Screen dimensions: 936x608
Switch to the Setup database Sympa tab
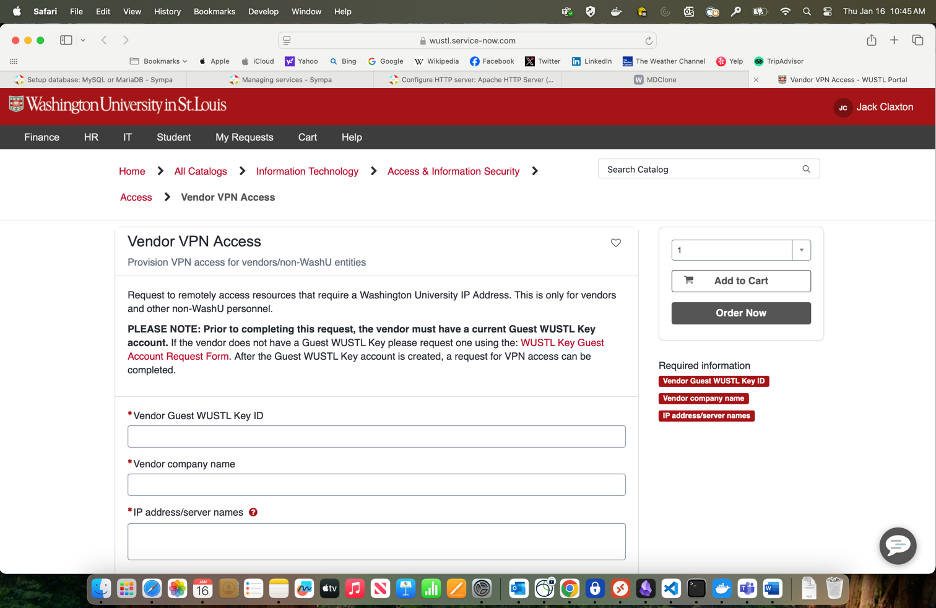click(94, 79)
